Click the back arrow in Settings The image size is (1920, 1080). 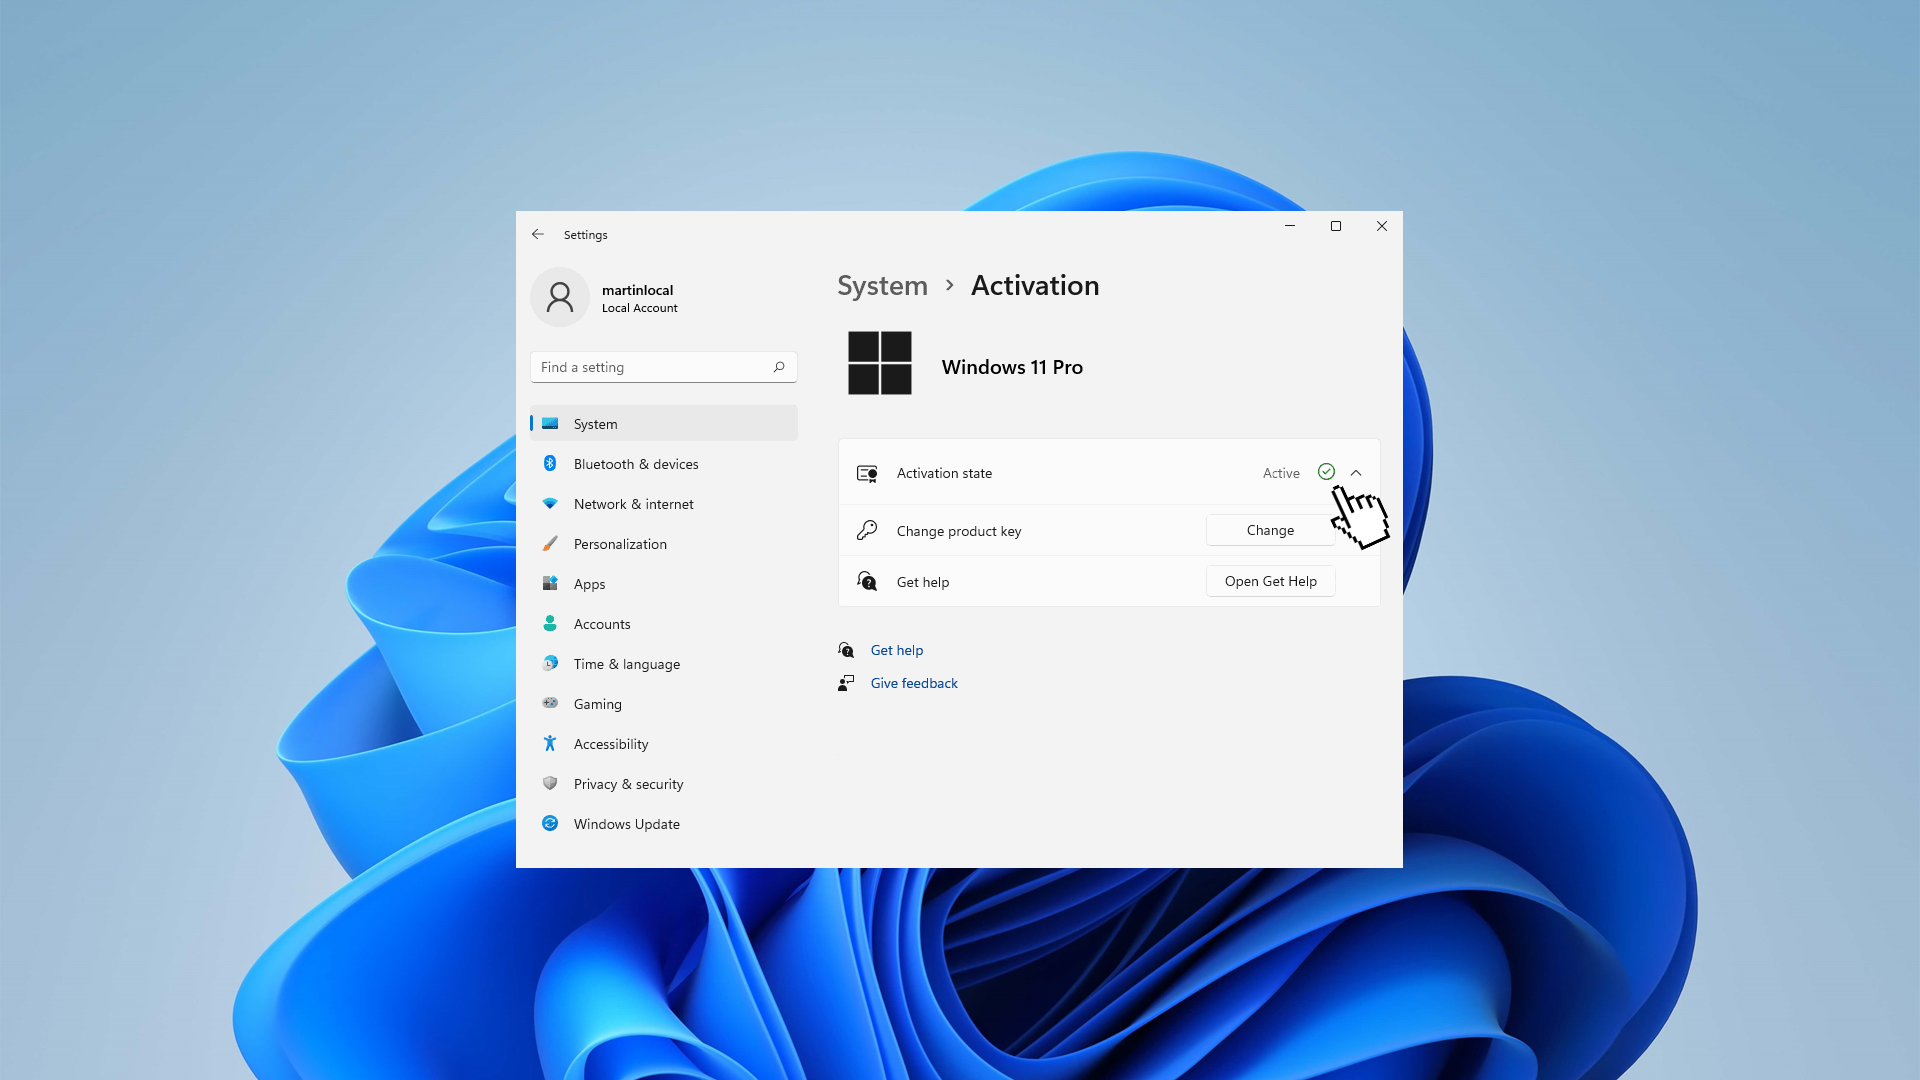(538, 234)
